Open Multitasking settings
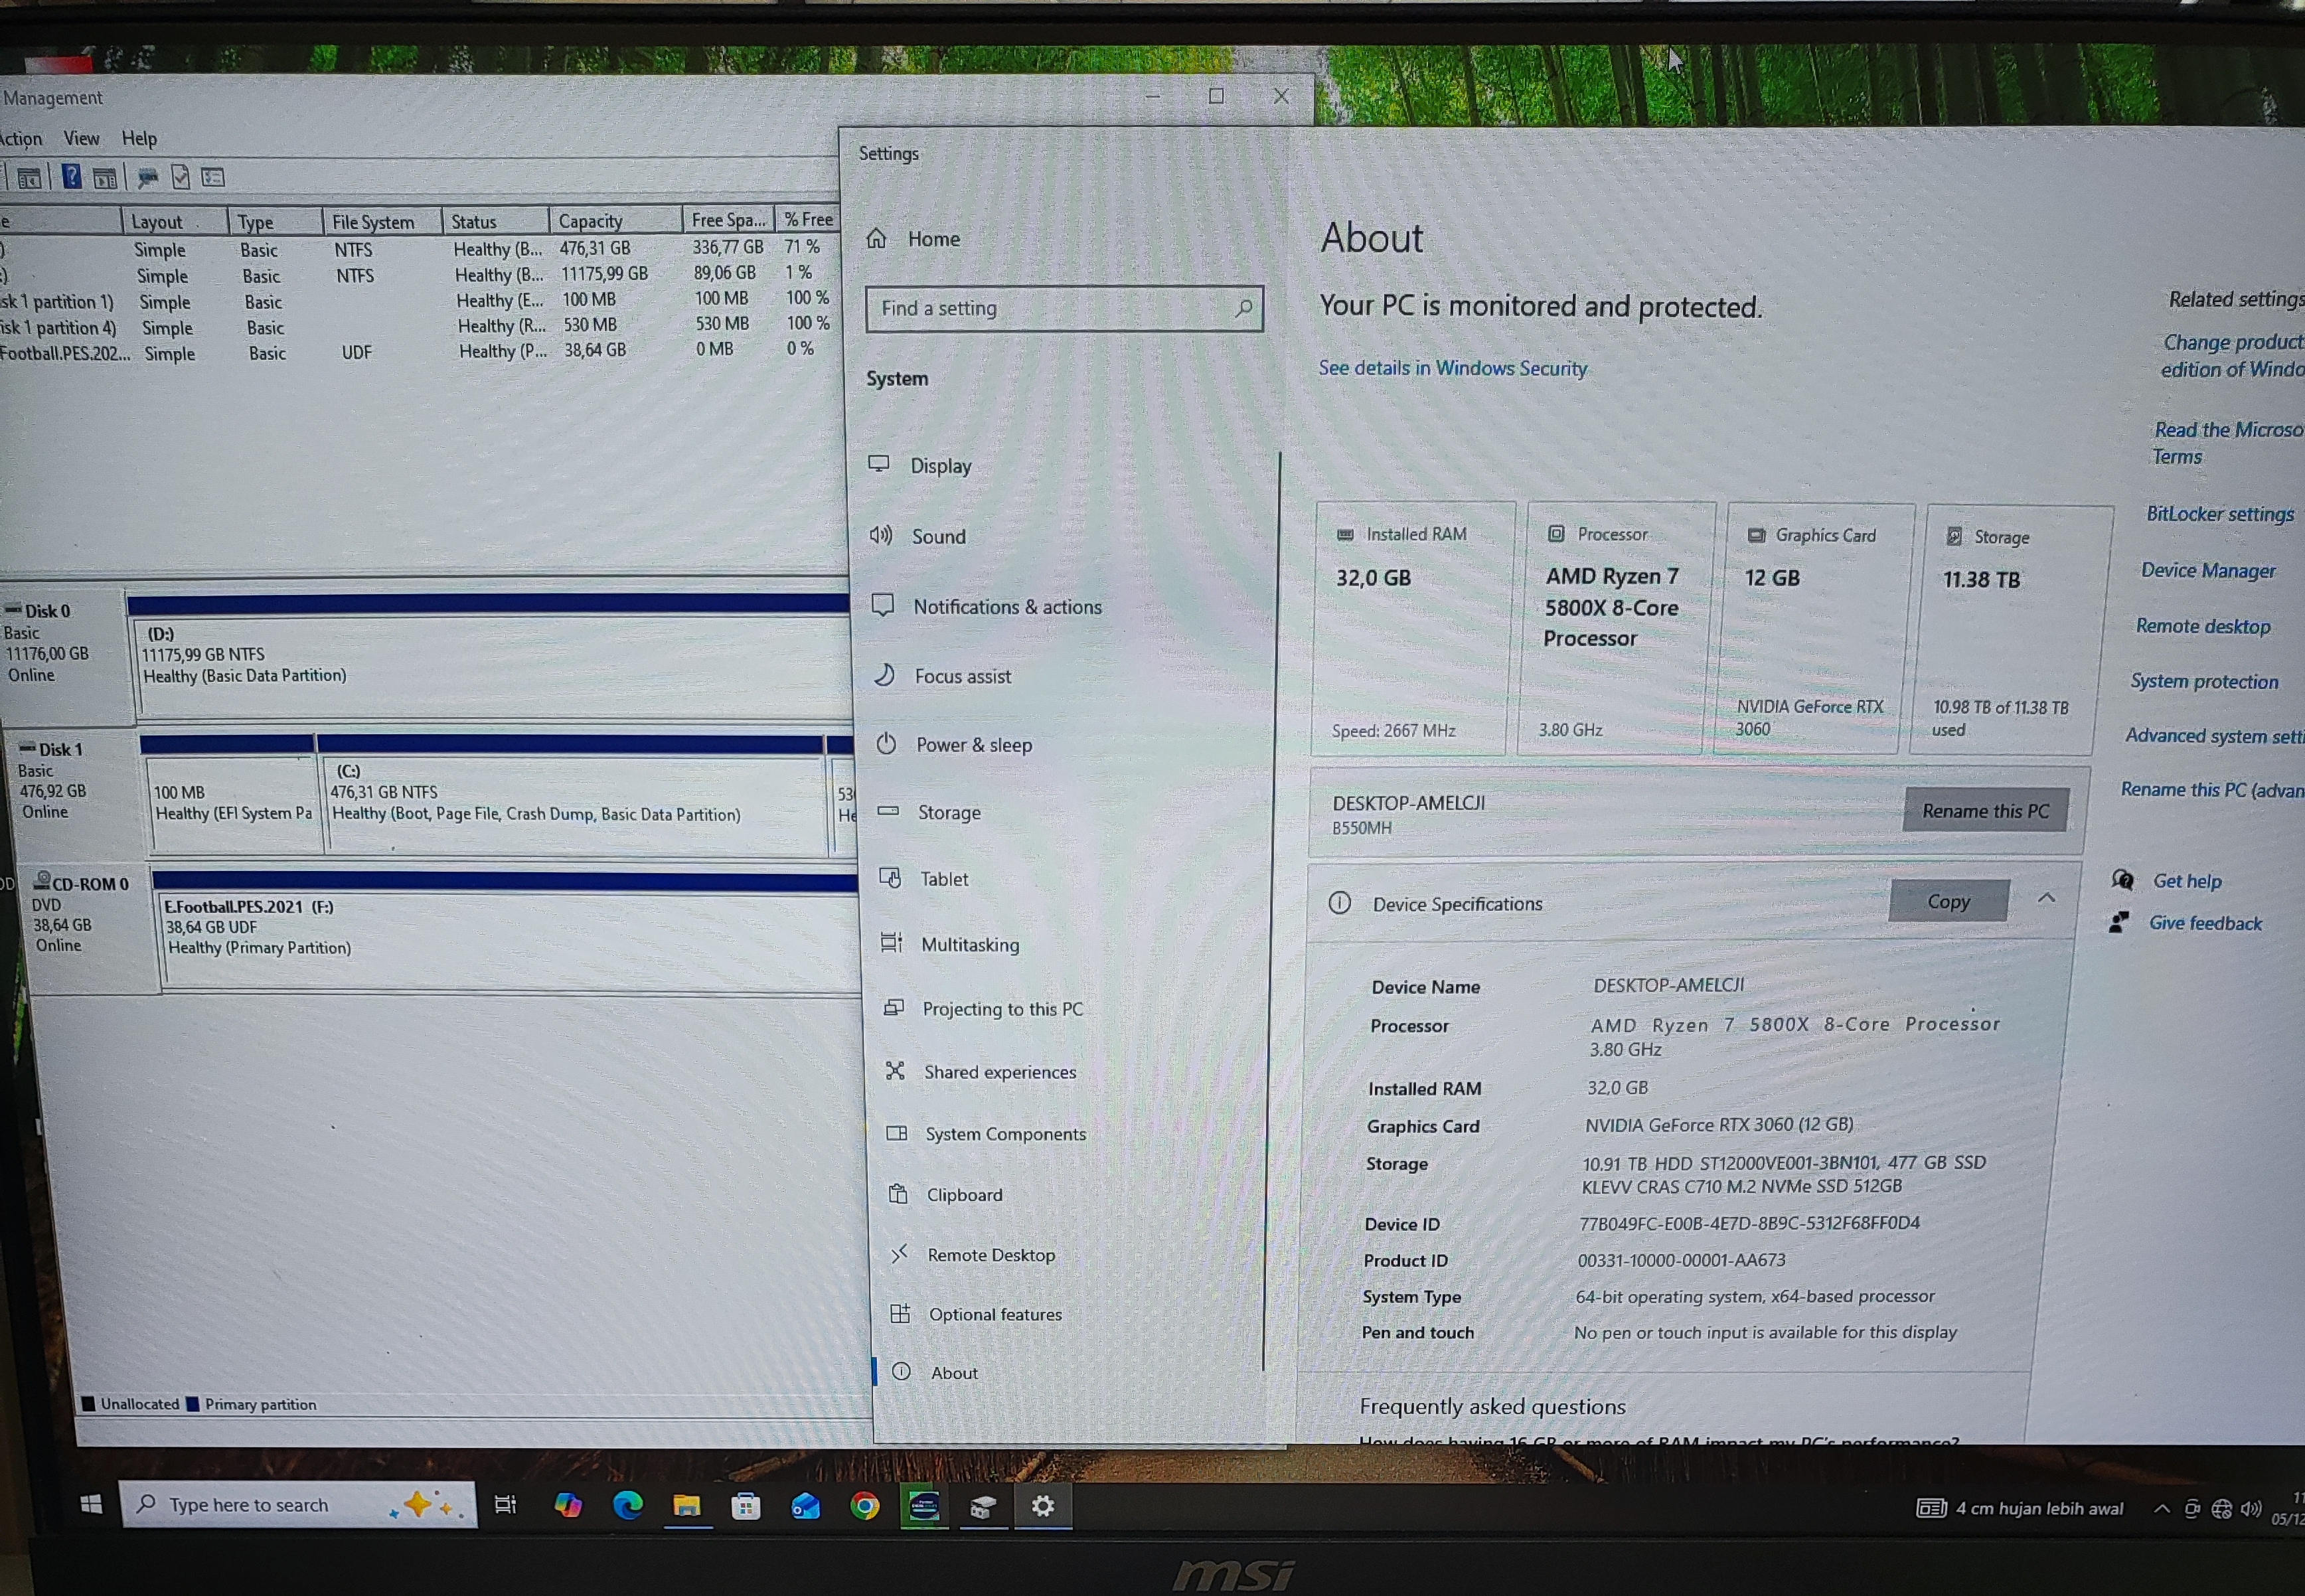2305x1596 pixels. point(950,944)
